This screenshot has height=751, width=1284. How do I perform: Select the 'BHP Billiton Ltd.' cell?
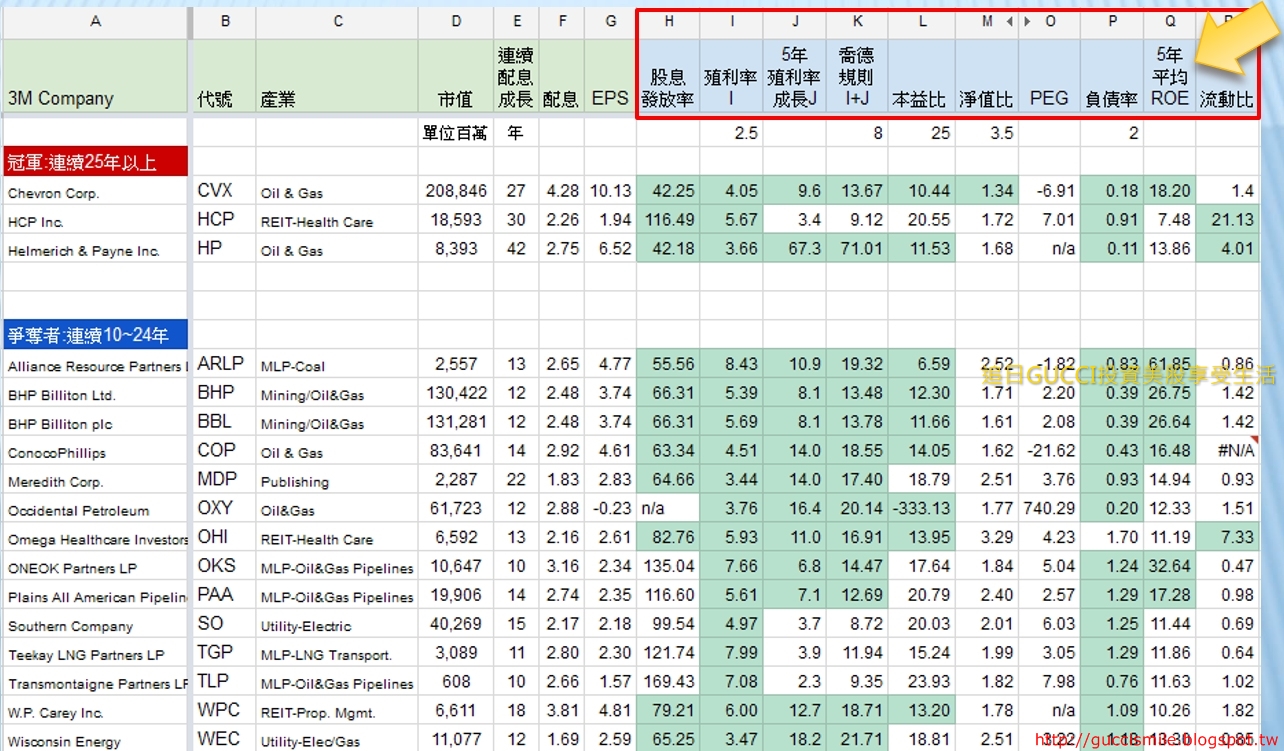[95, 393]
